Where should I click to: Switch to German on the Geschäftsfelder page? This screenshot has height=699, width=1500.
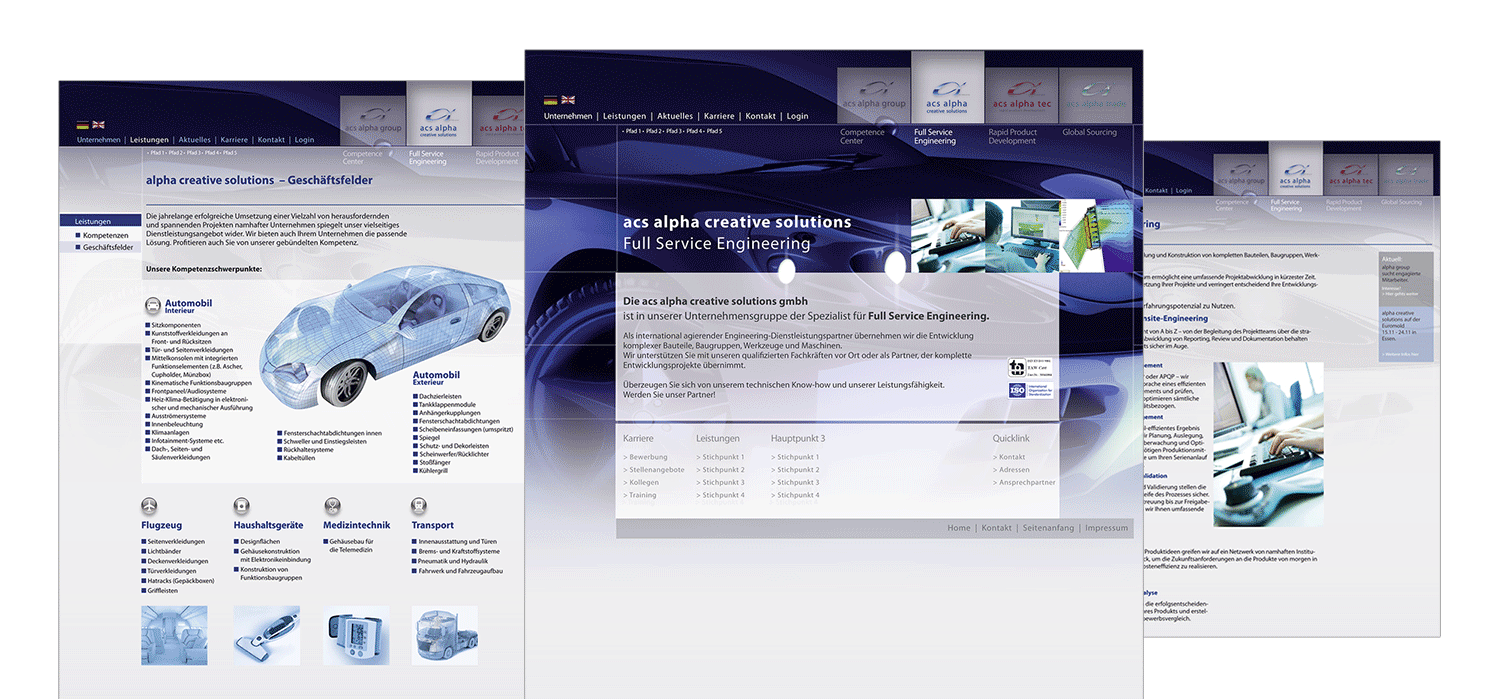[x=82, y=125]
